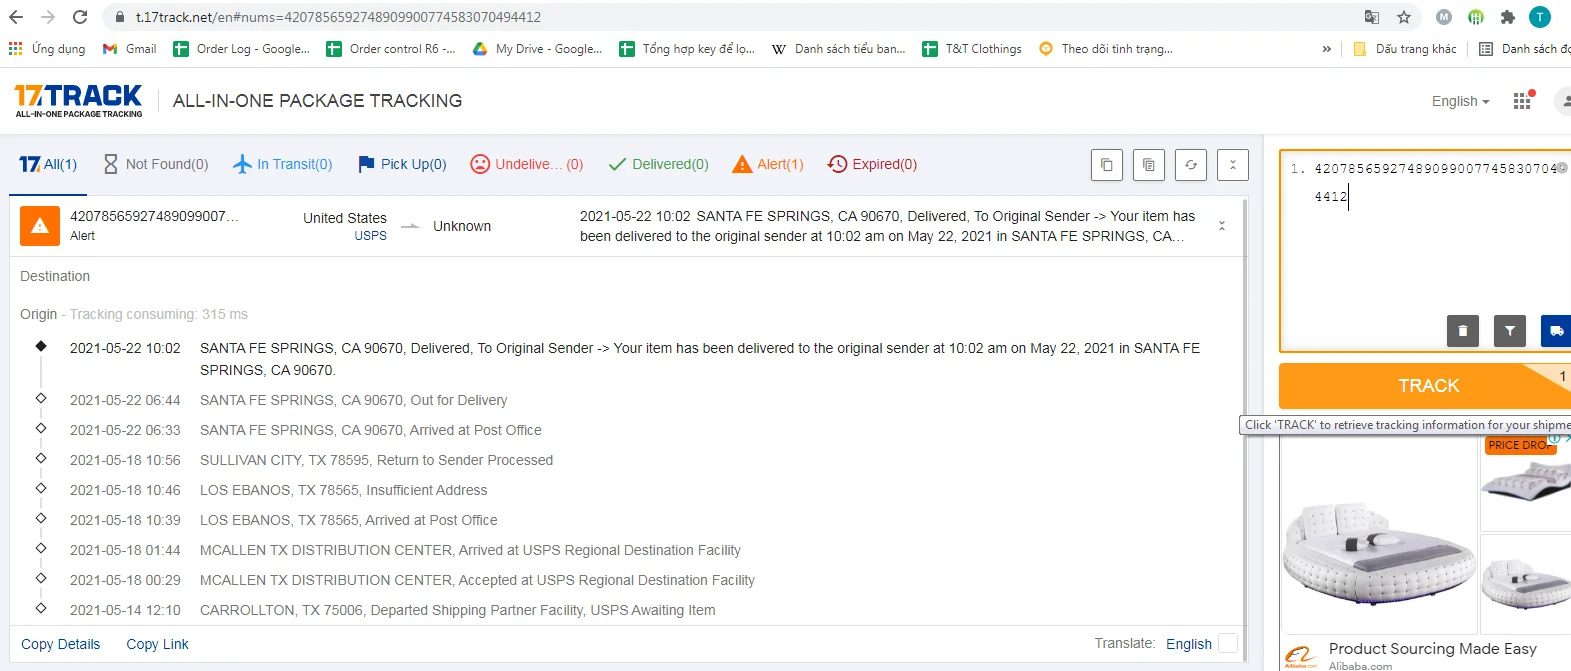Viewport: 1571px width, 671px height.
Task: Open Gmail bookmark
Action: click(129, 48)
